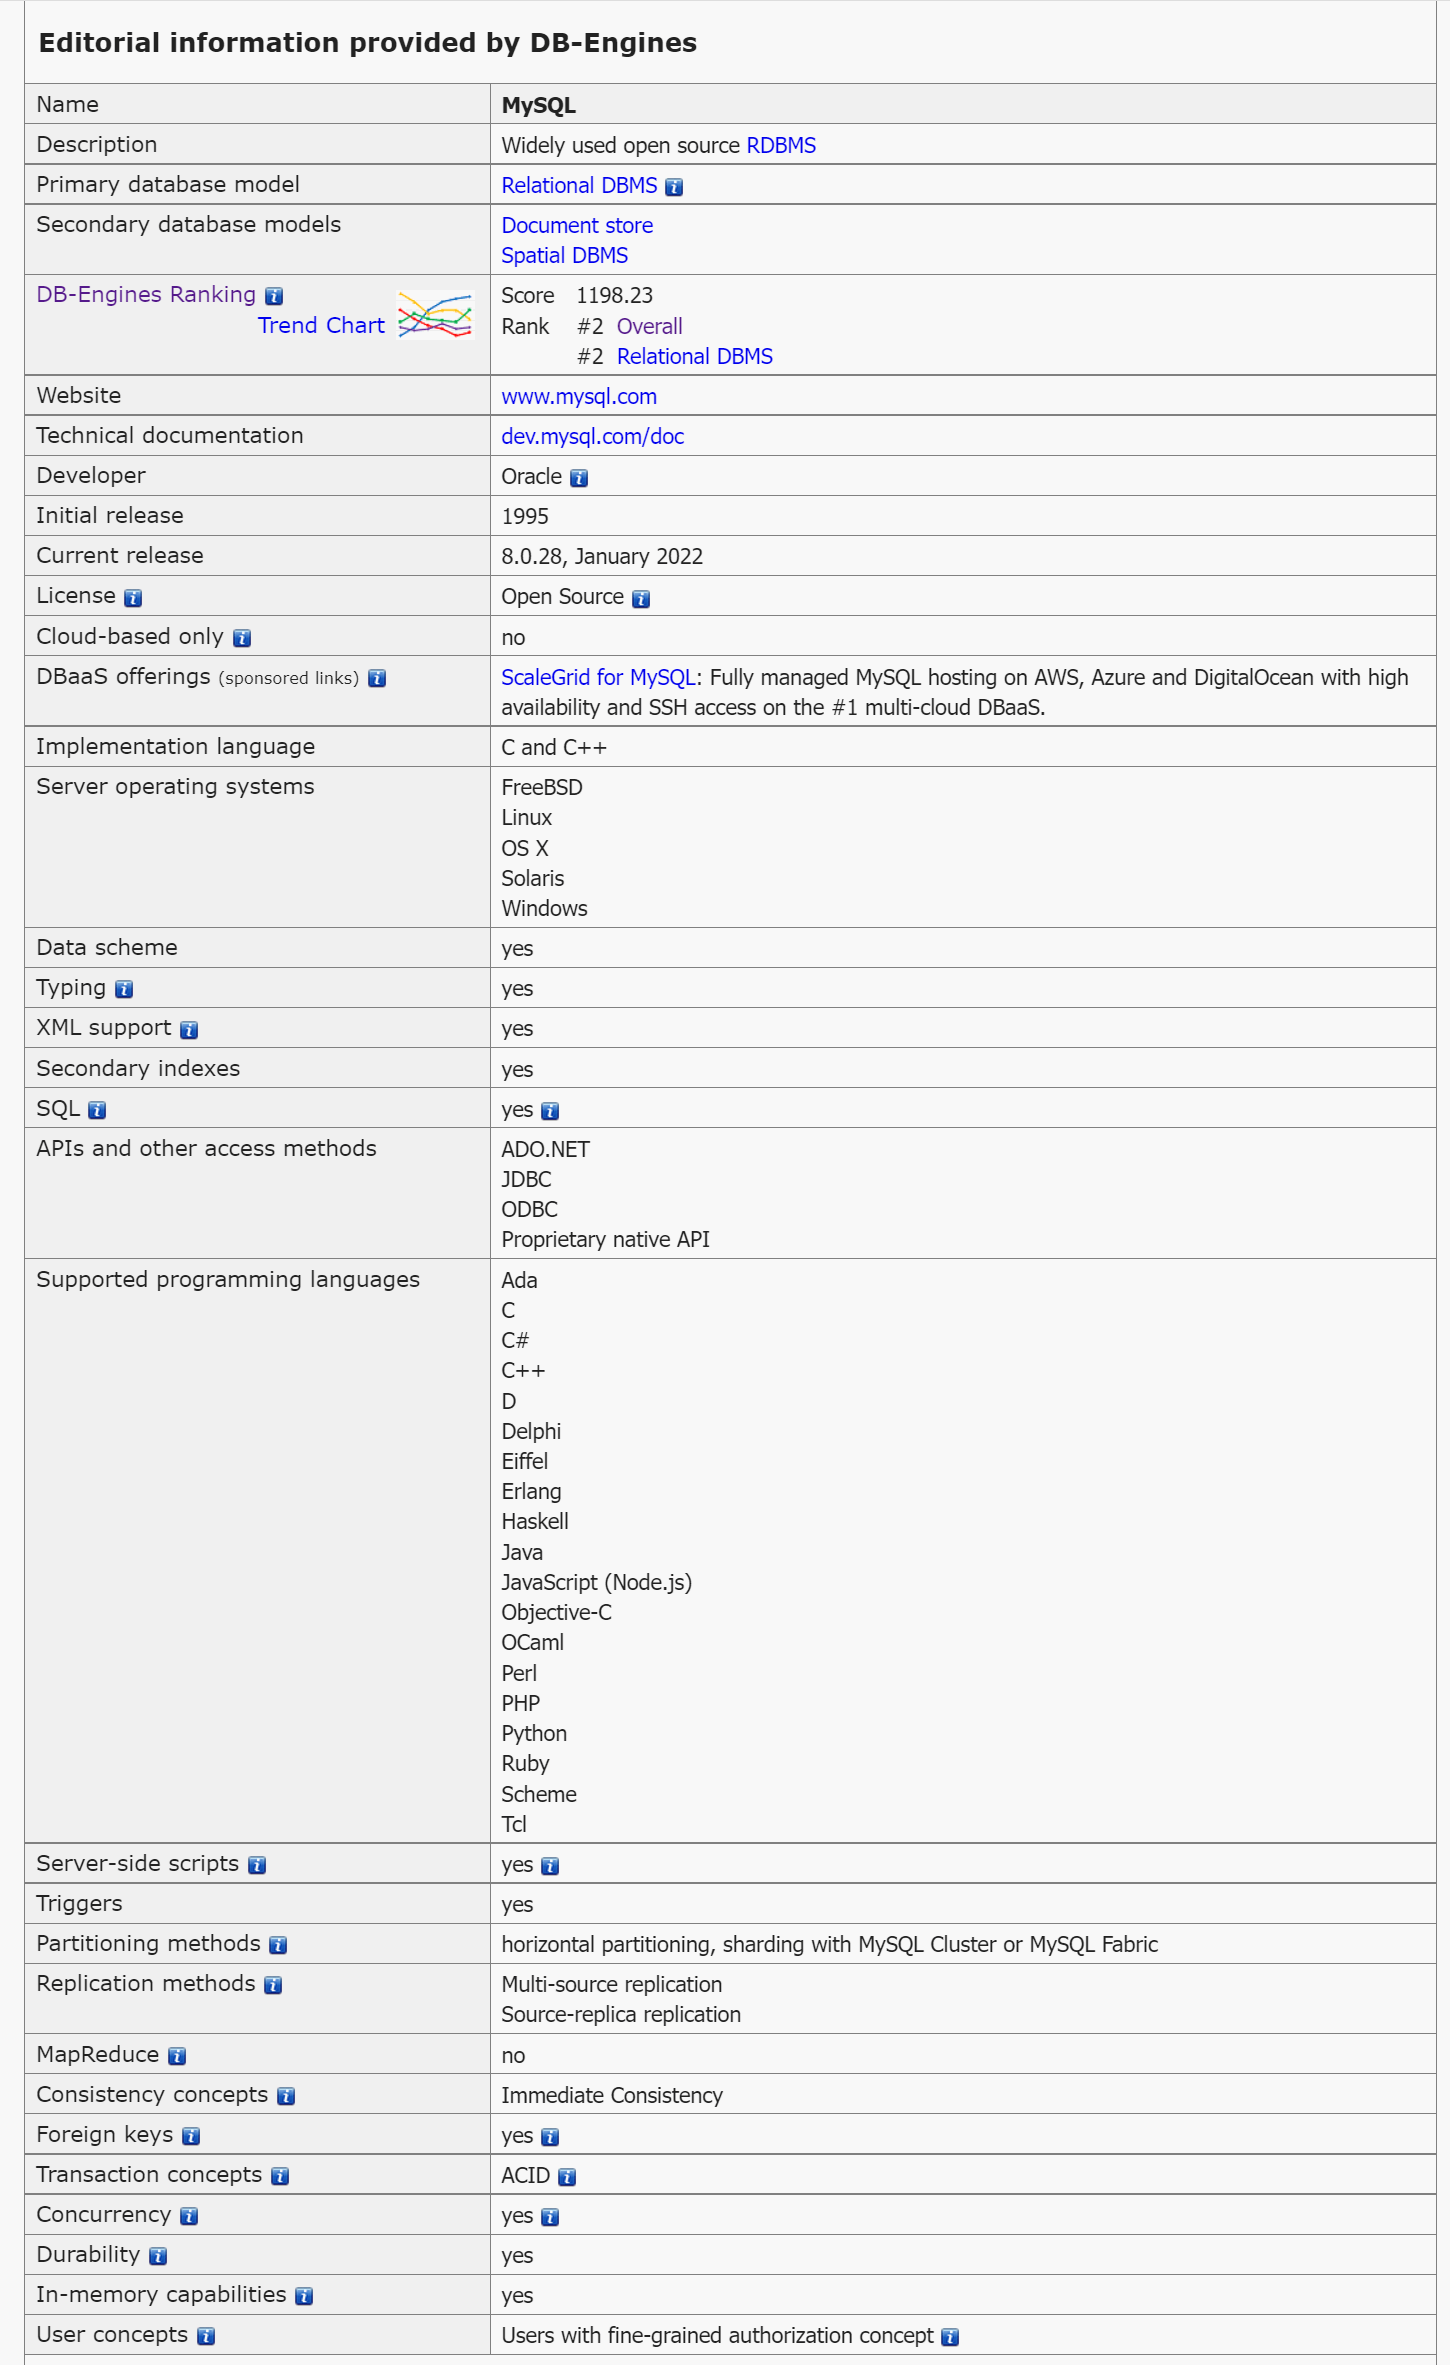The width and height of the screenshot is (1450, 2365).
Task: Click info icon beside Oracle developer
Action: tap(579, 478)
